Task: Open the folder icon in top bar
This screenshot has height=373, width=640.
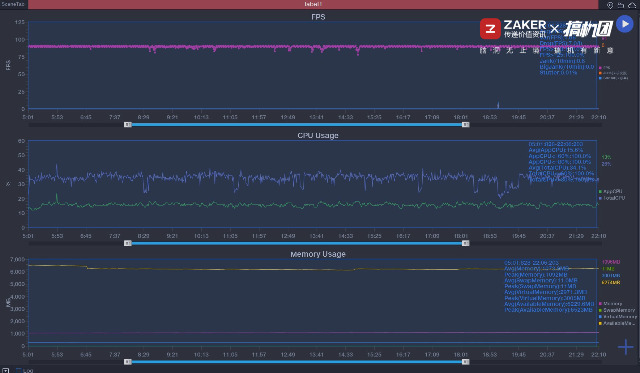Action: (x=621, y=5)
